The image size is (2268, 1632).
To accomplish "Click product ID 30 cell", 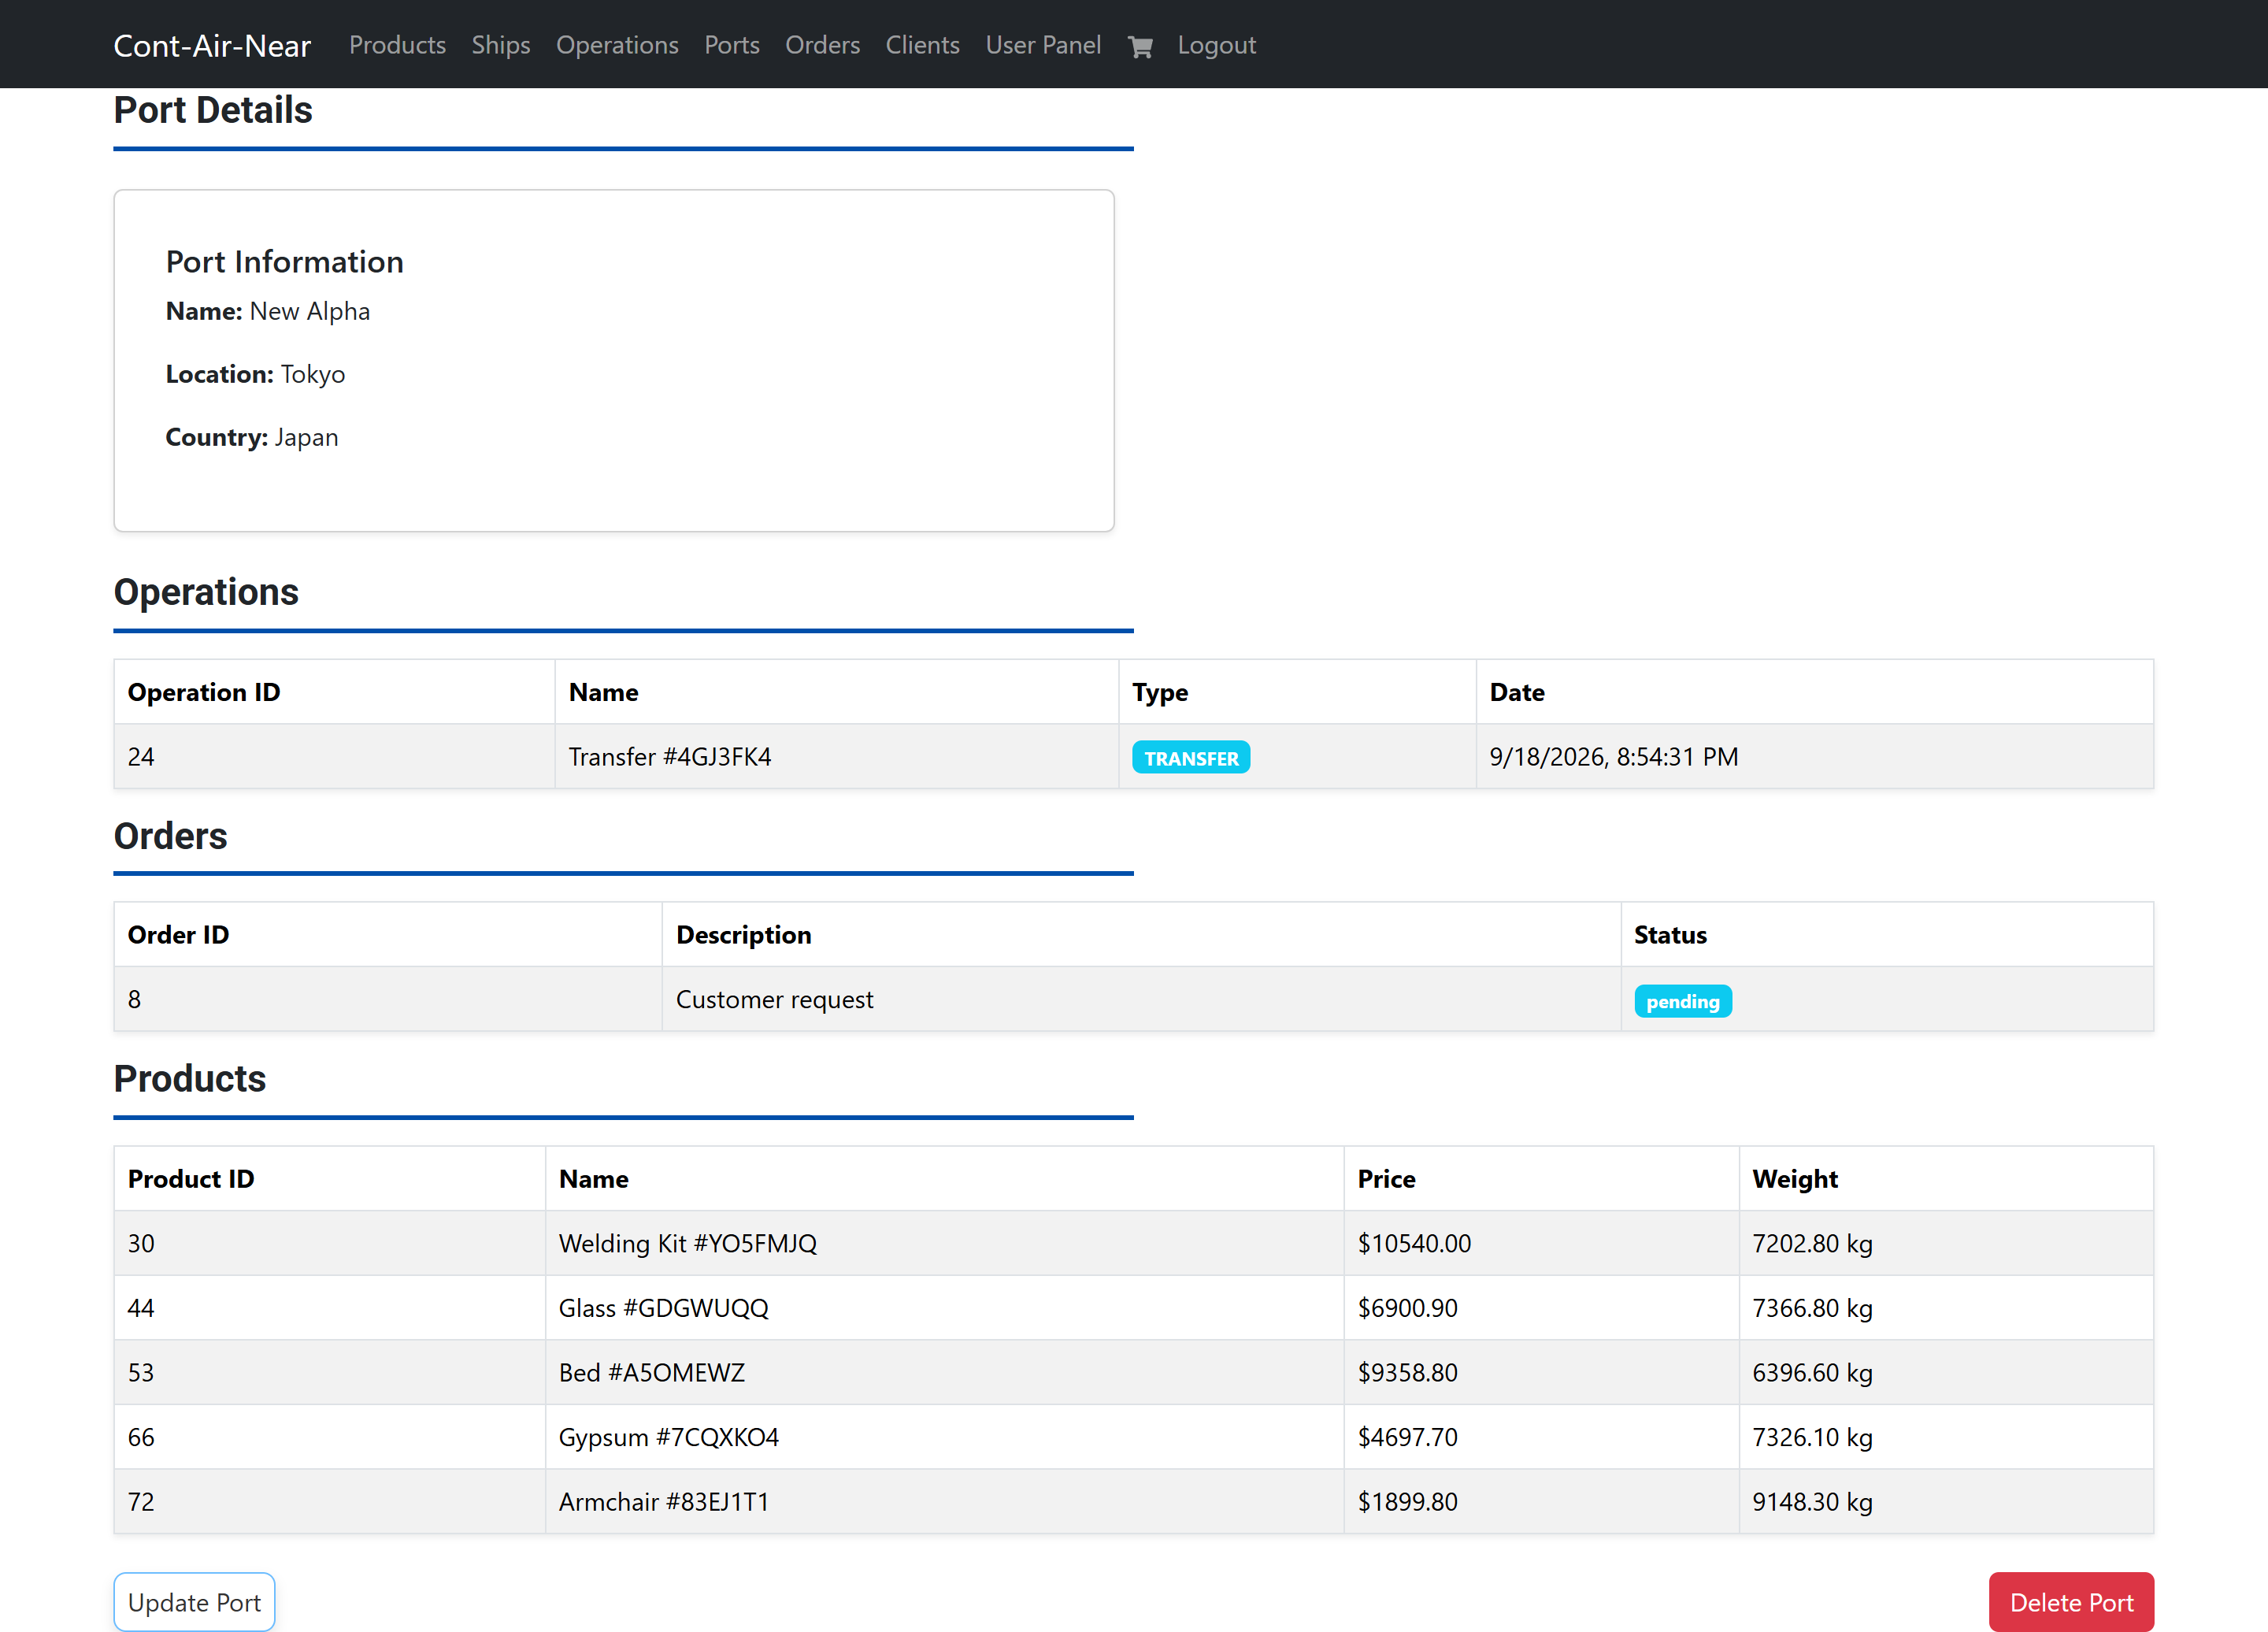I will coord(330,1243).
